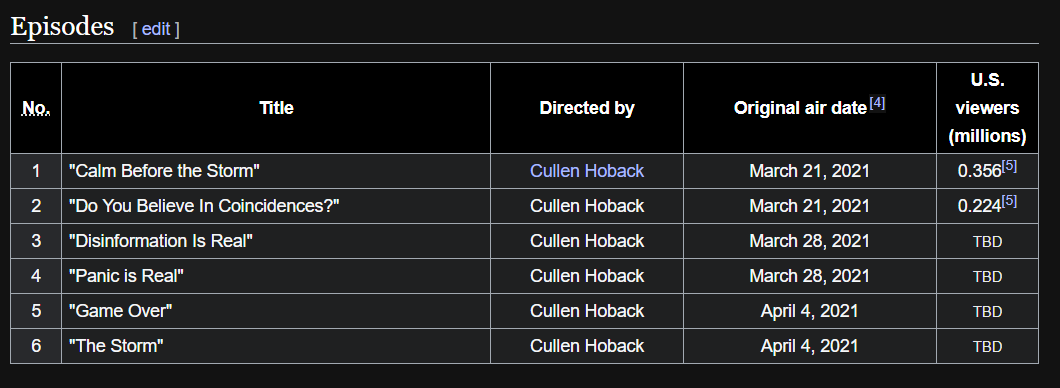Screen dimensions: 1060x388
Task: Click the "Game Over" title cell
Action: click(x=276, y=312)
